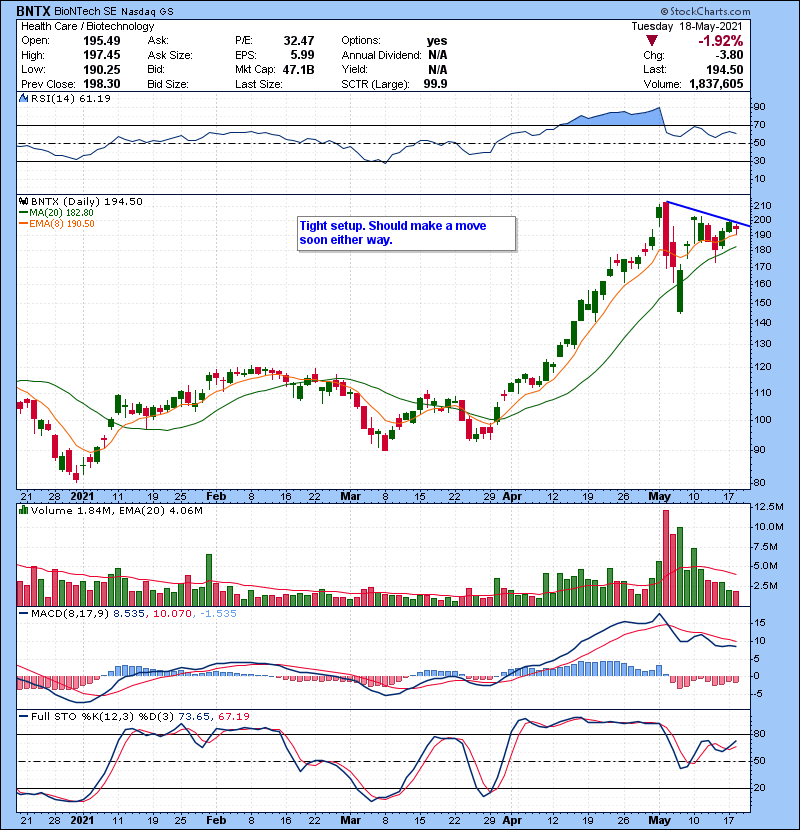Click the SCTR (Large) value 99.9
The width and height of the screenshot is (800, 830).
coord(435,84)
